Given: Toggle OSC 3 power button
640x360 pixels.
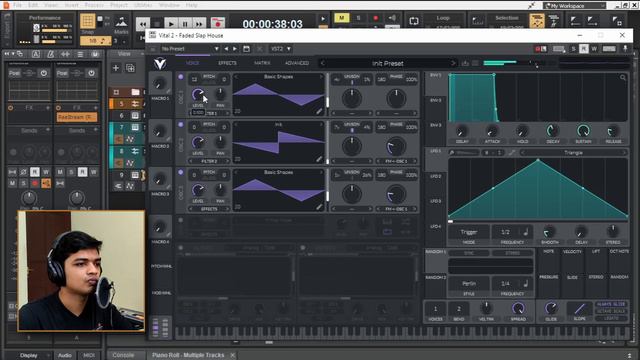Looking at the screenshot, I should (x=180, y=172).
